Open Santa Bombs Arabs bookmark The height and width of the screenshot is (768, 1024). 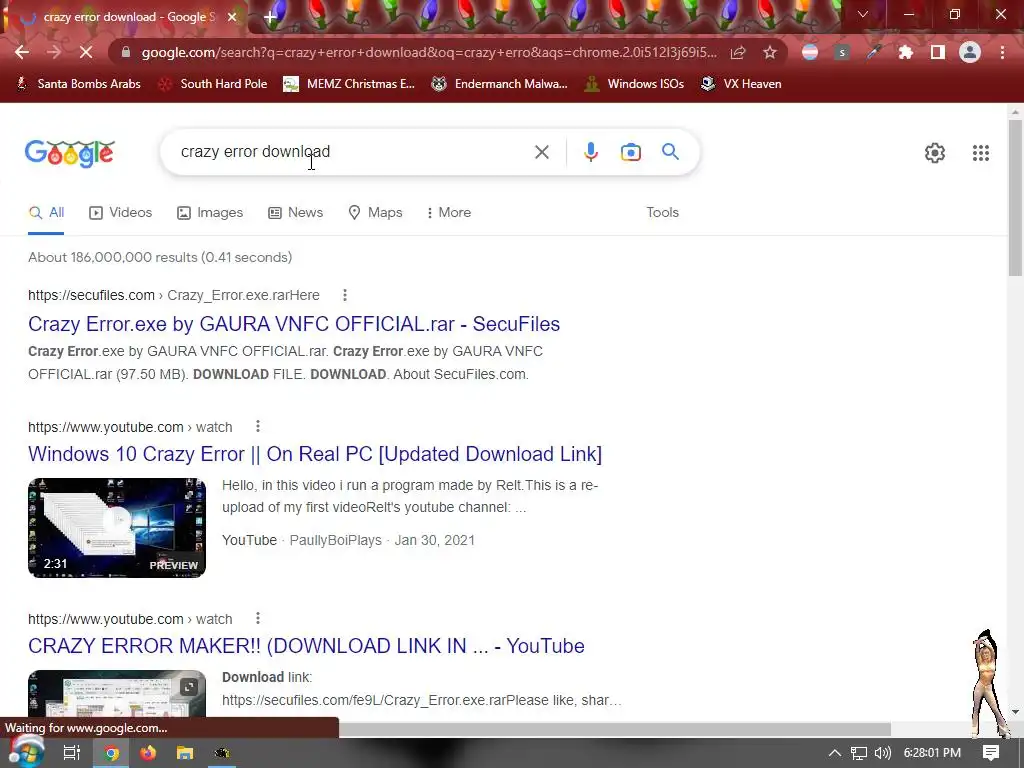tap(78, 84)
